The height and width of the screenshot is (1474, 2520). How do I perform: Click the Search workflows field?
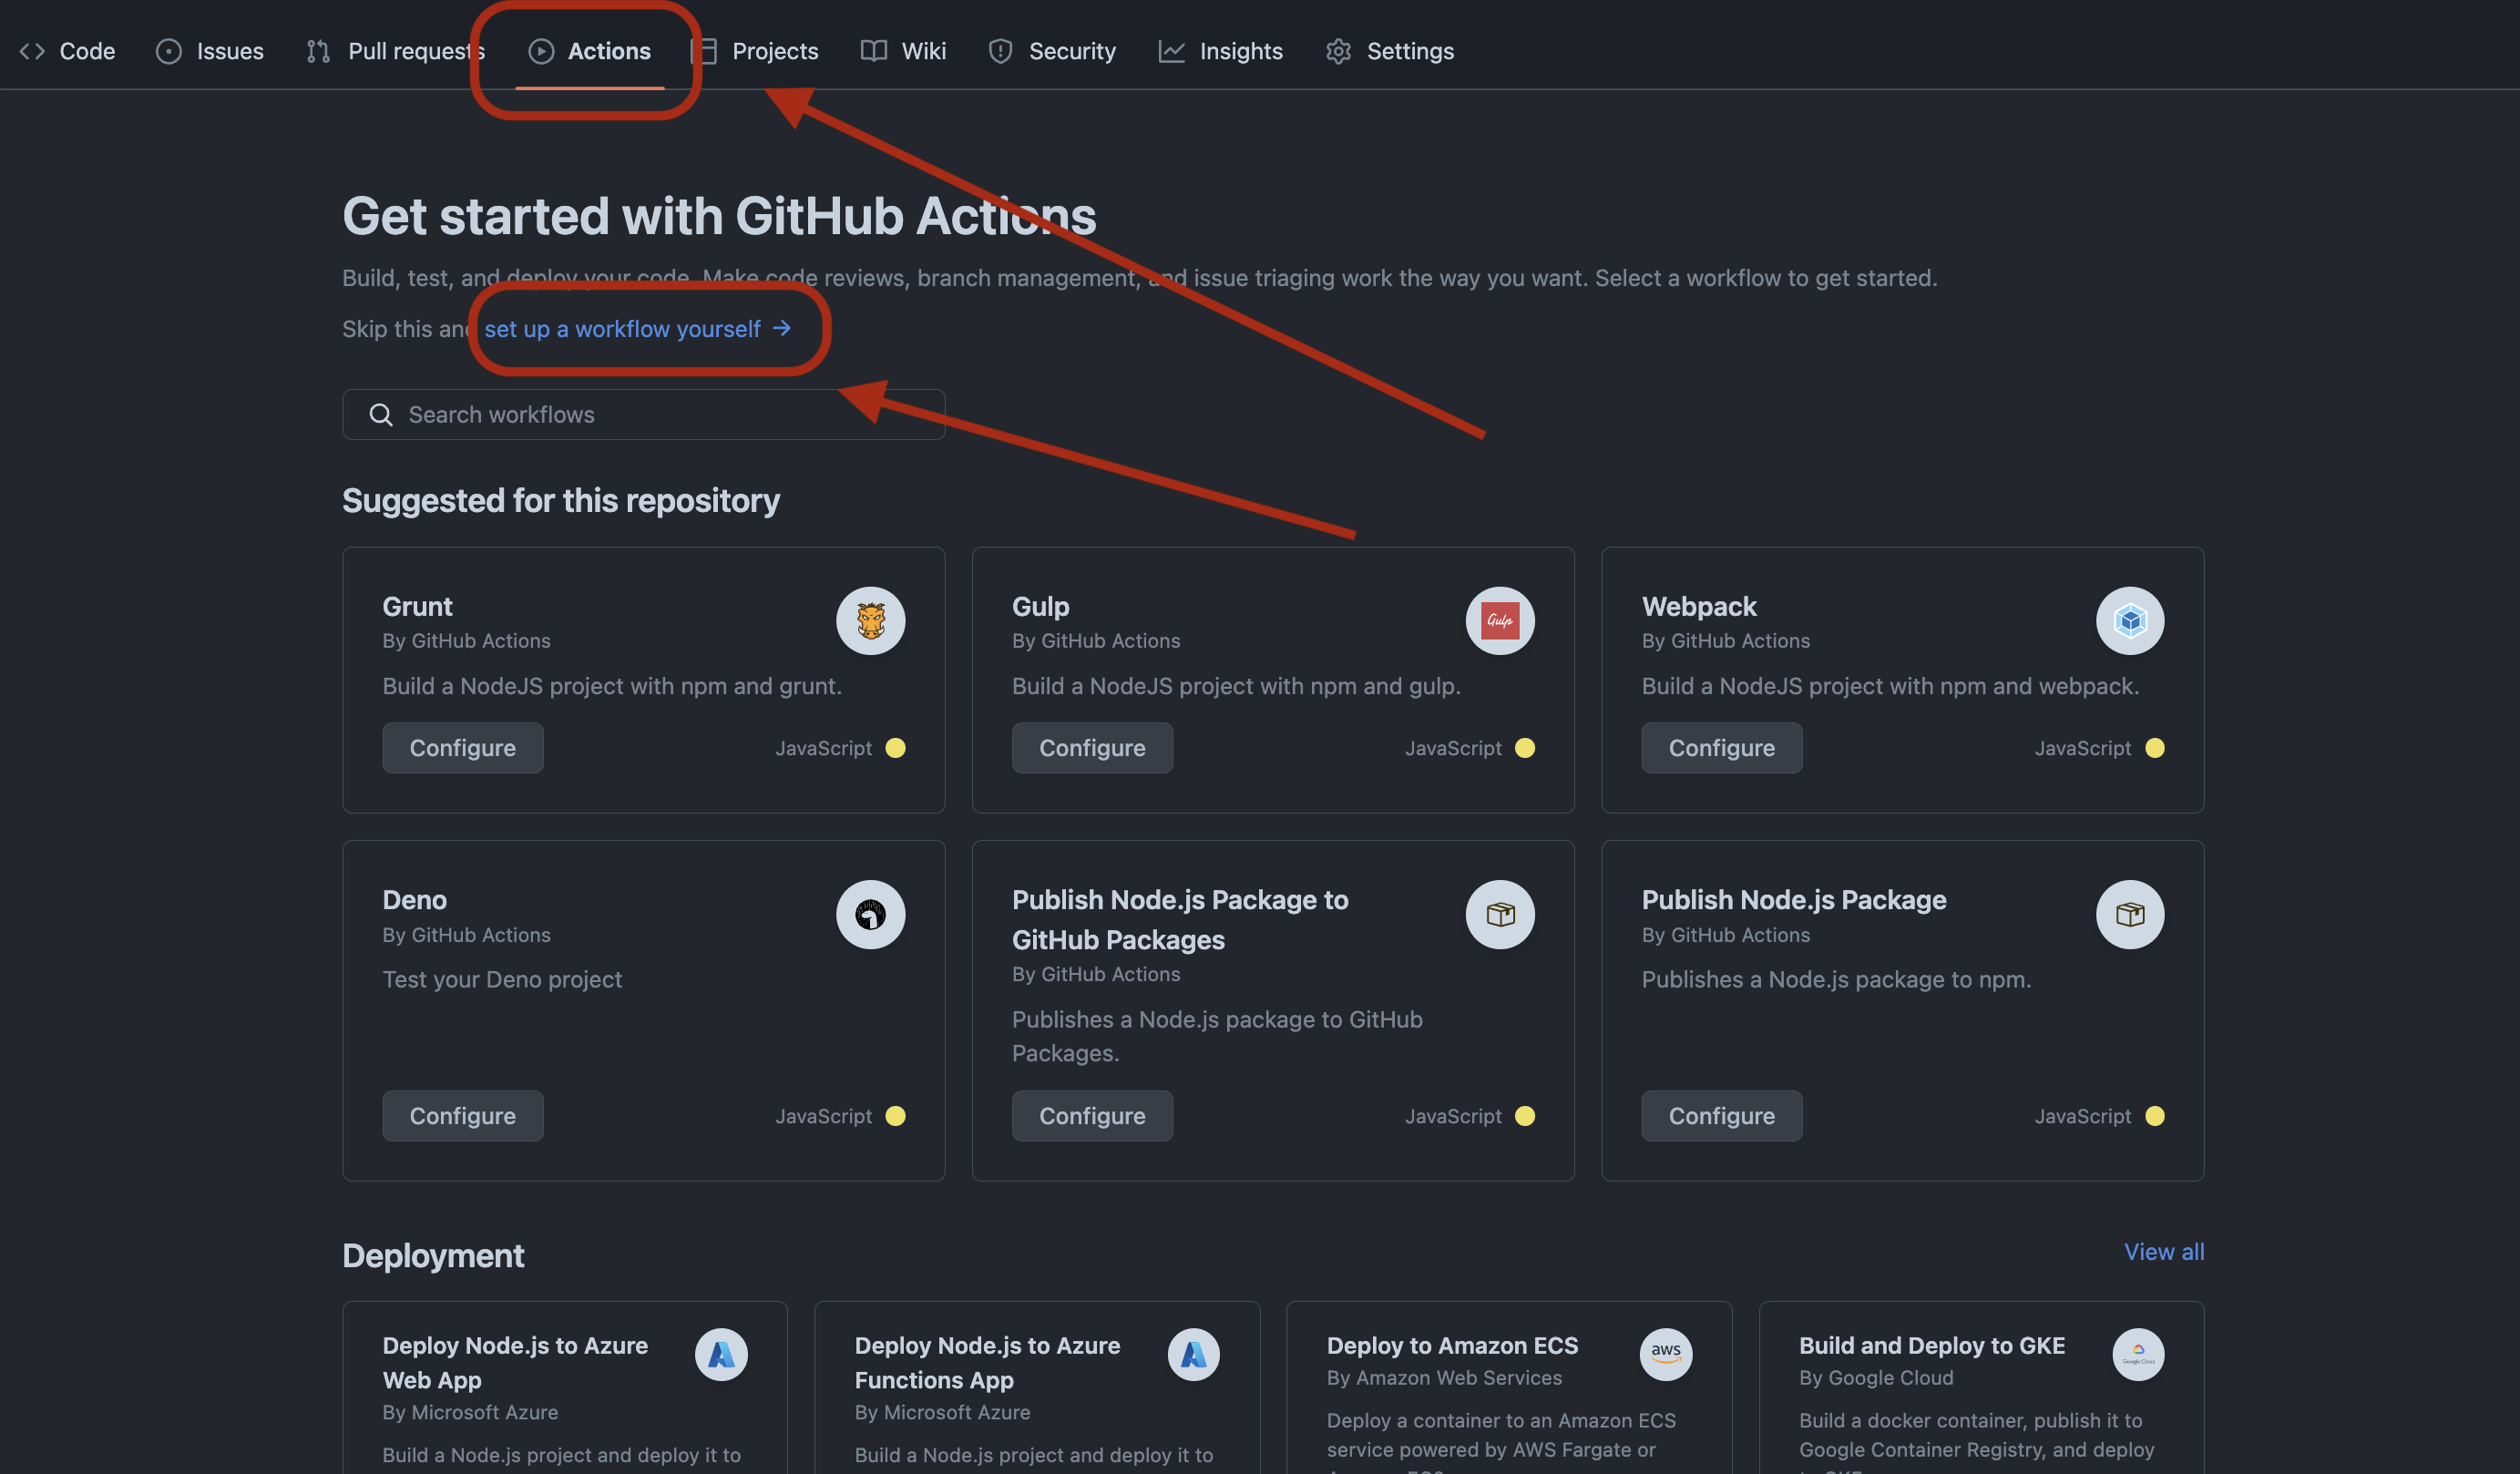pos(643,413)
